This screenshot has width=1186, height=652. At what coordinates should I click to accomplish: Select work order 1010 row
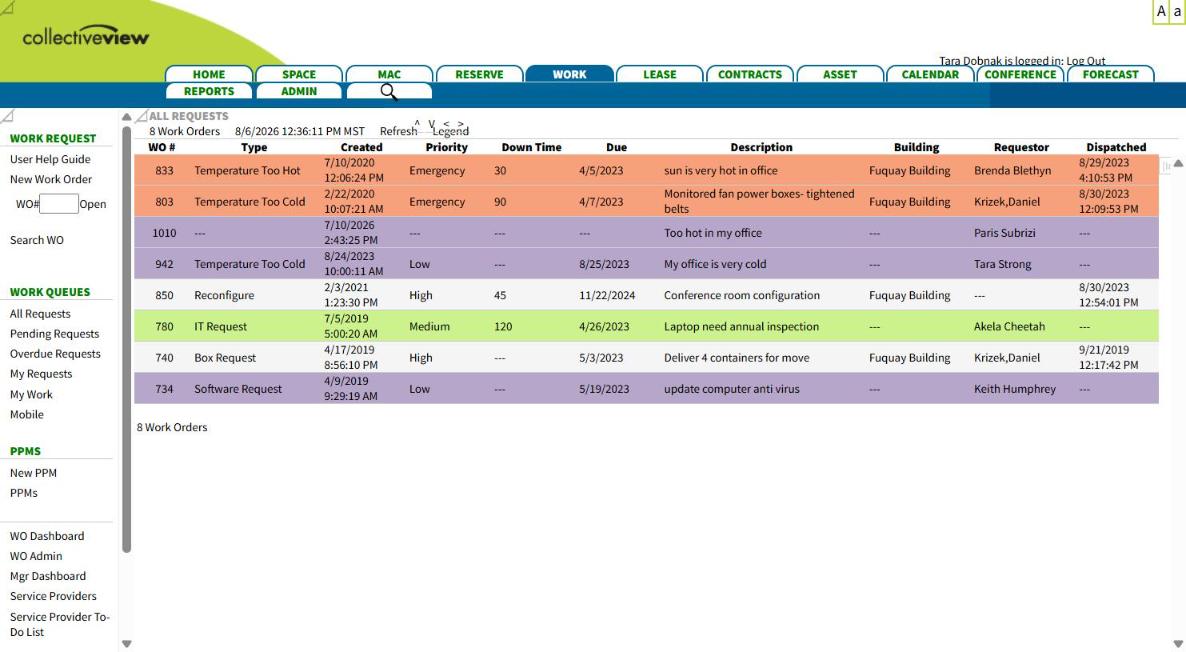coord(646,233)
